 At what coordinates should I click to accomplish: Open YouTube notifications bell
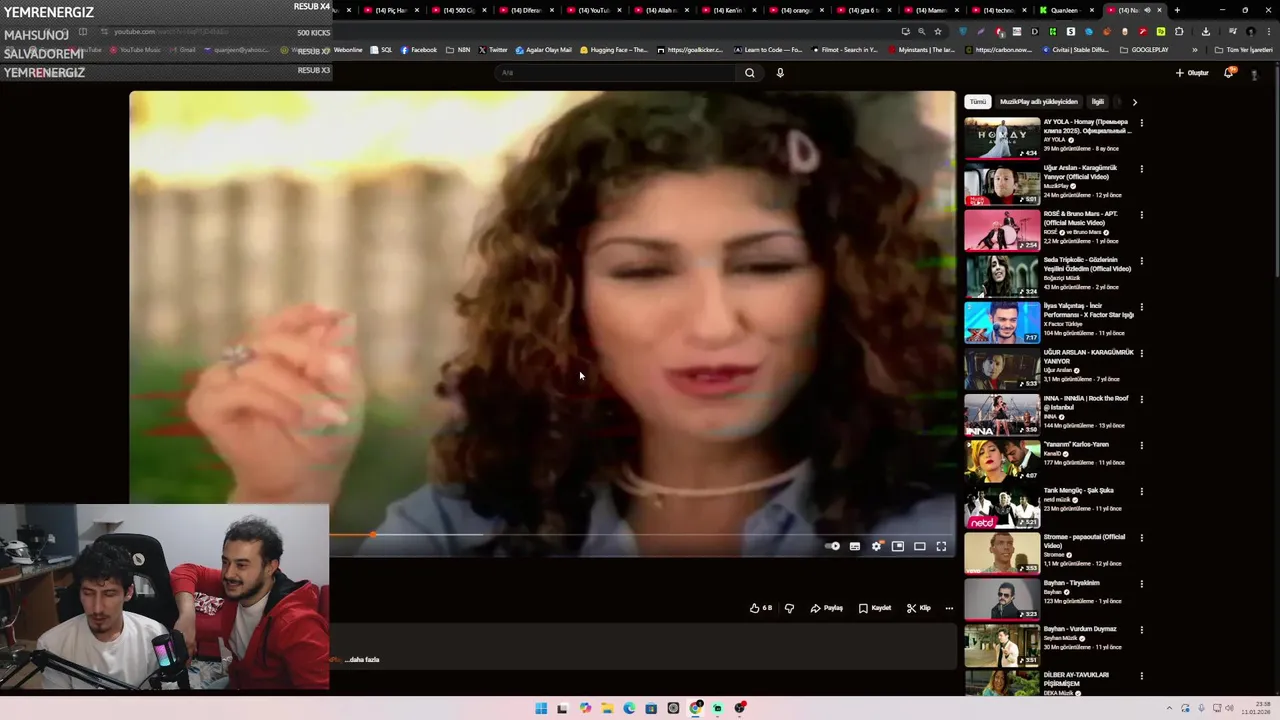pyautogui.click(x=1229, y=73)
